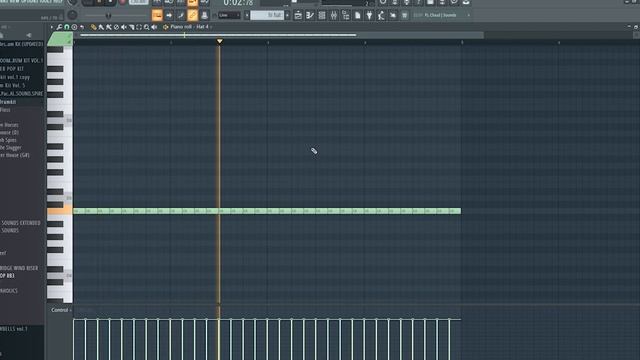Image resolution: width=640 pixels, height=360 pixels.
Task: Open the Mixer view button
Action: click(333, 15)
